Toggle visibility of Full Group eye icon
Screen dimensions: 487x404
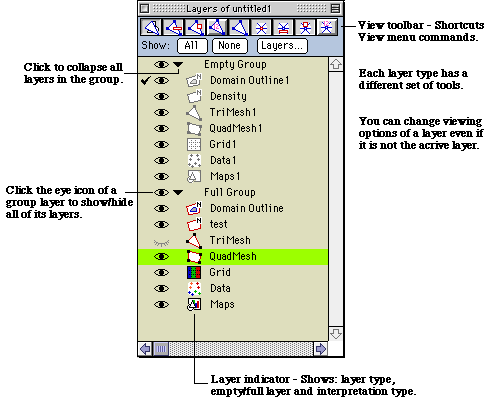[161, 192]
